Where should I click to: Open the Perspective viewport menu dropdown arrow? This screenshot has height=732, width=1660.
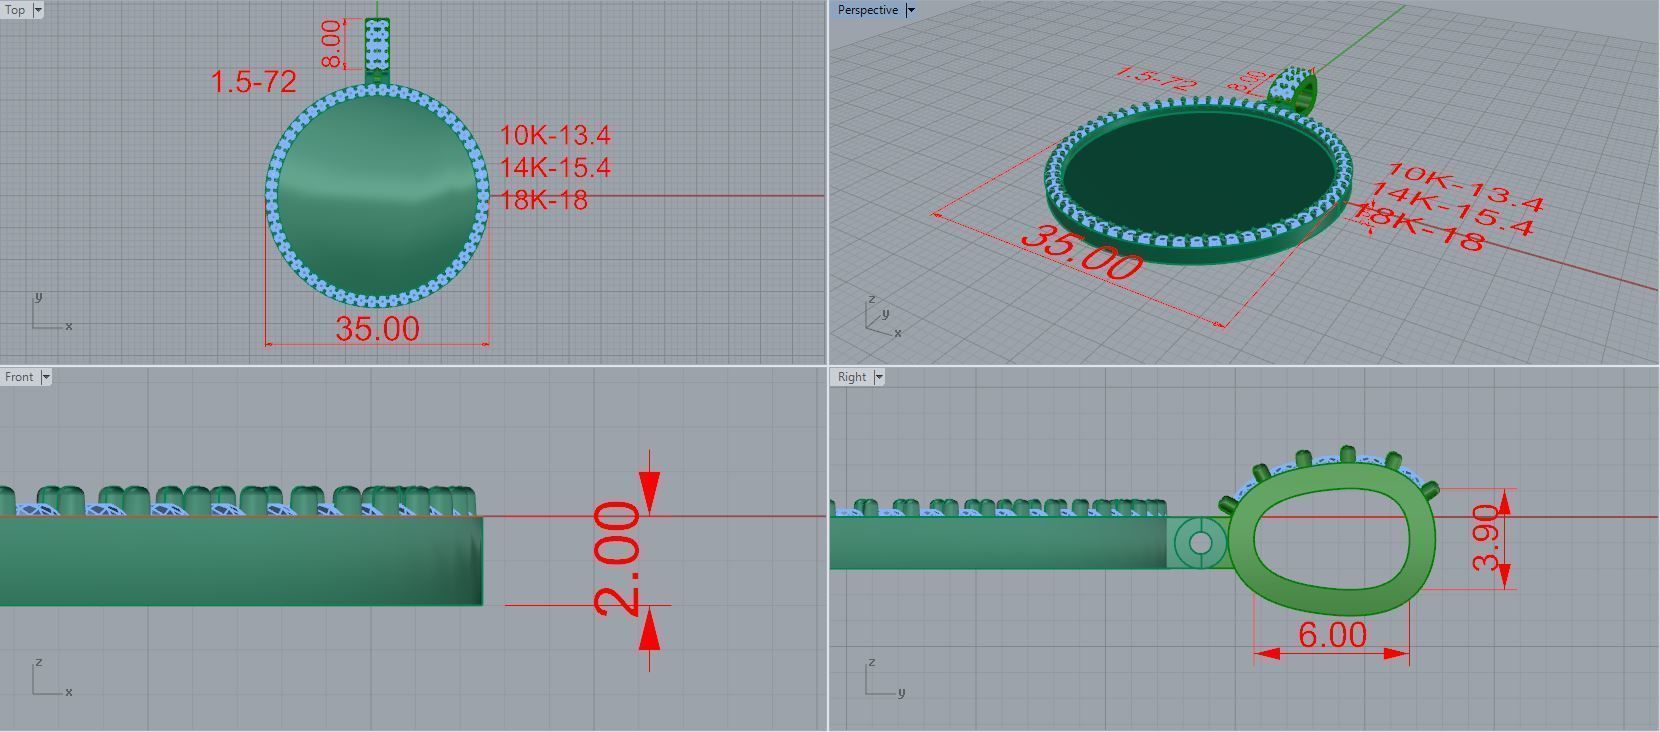(x=910, y=10)
